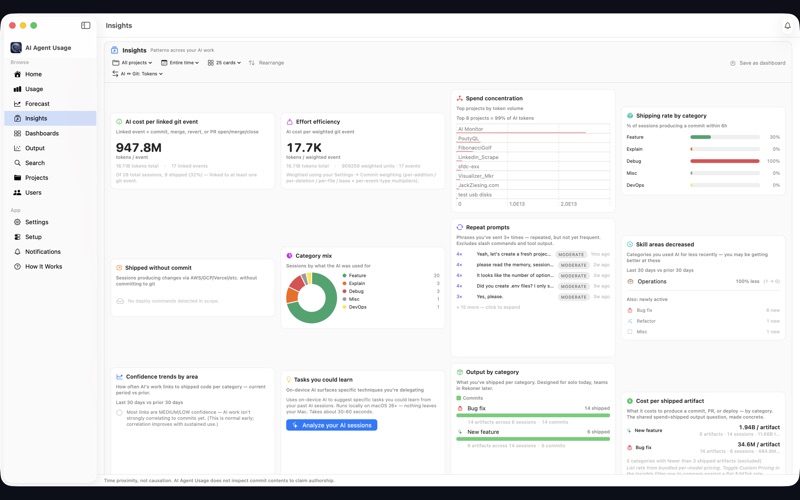This screenshot has height=500, width=800.
Task: Click the Category mix card icon
Action: [x=289, y=256]
